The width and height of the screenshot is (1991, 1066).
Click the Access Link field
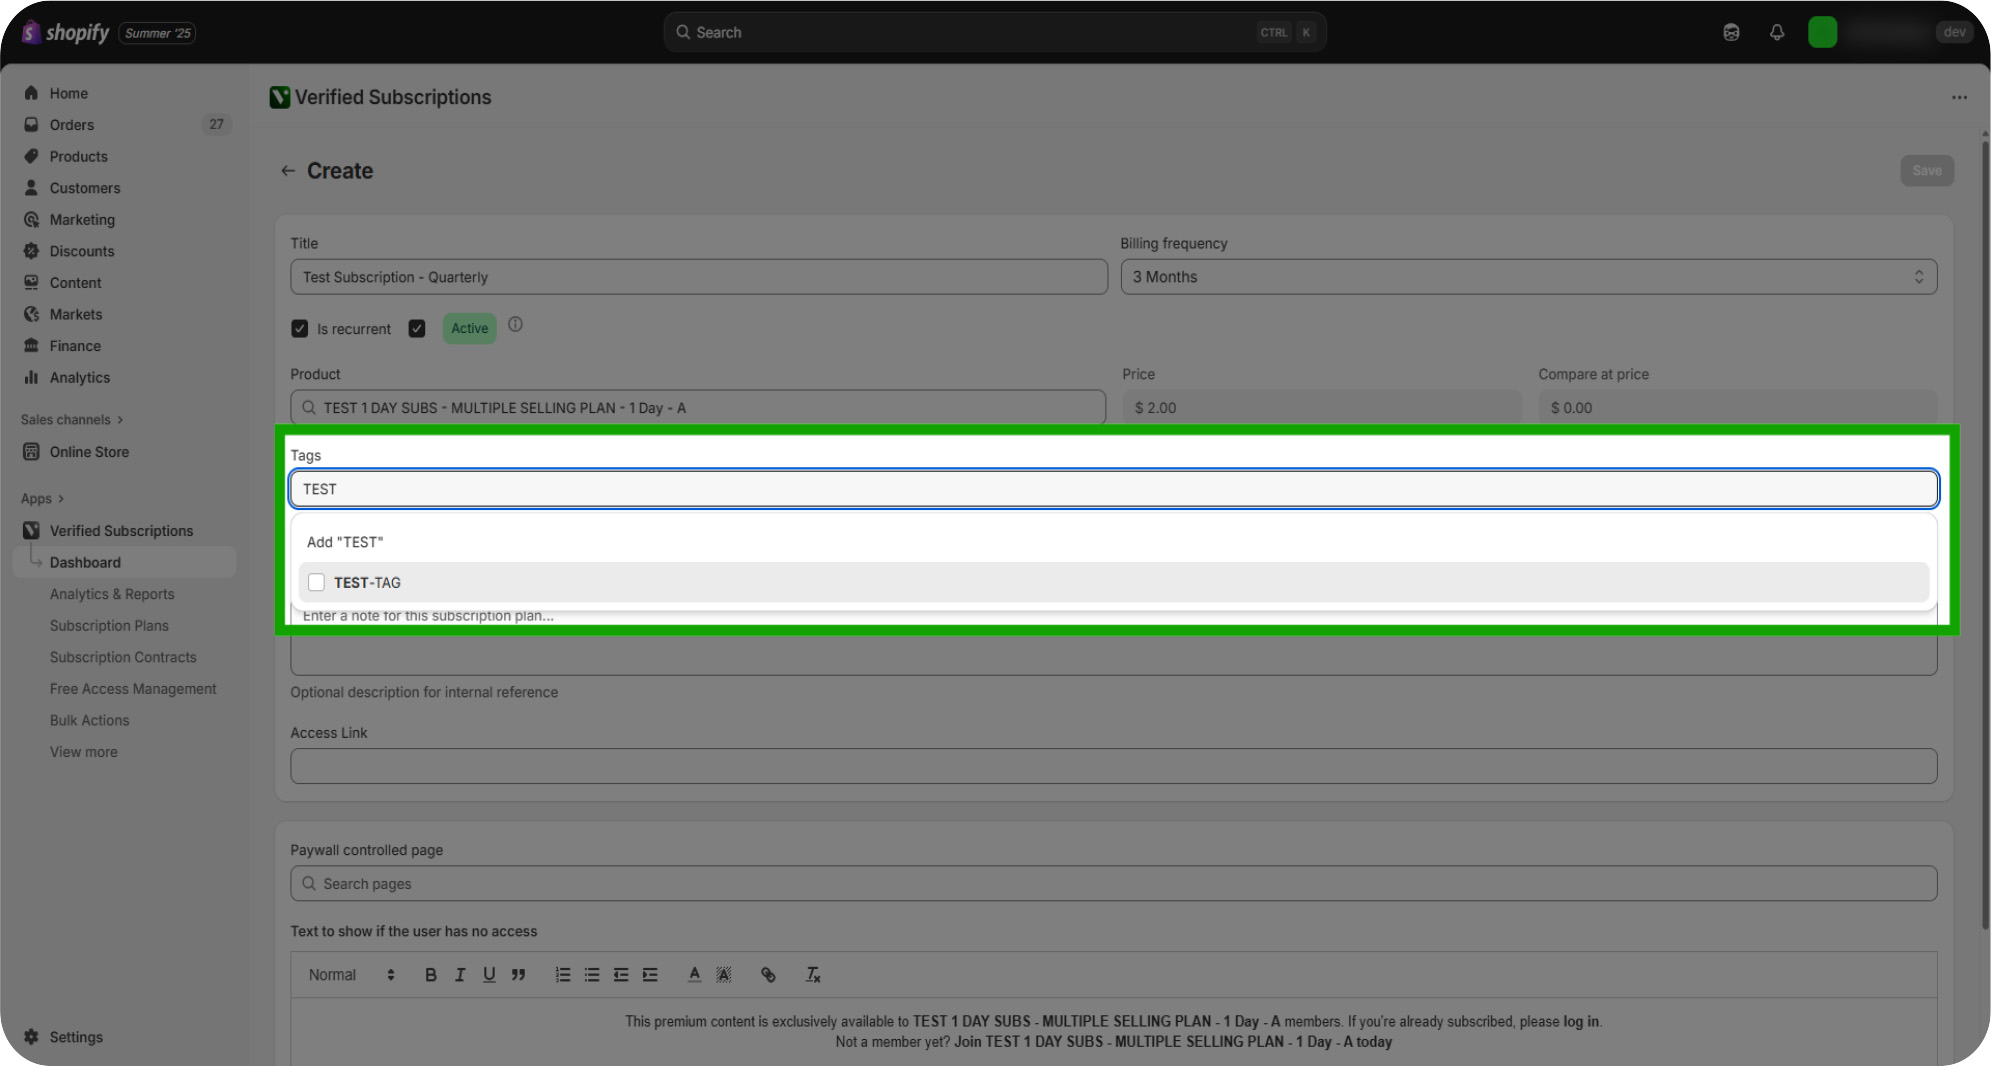coord(1114,766)
